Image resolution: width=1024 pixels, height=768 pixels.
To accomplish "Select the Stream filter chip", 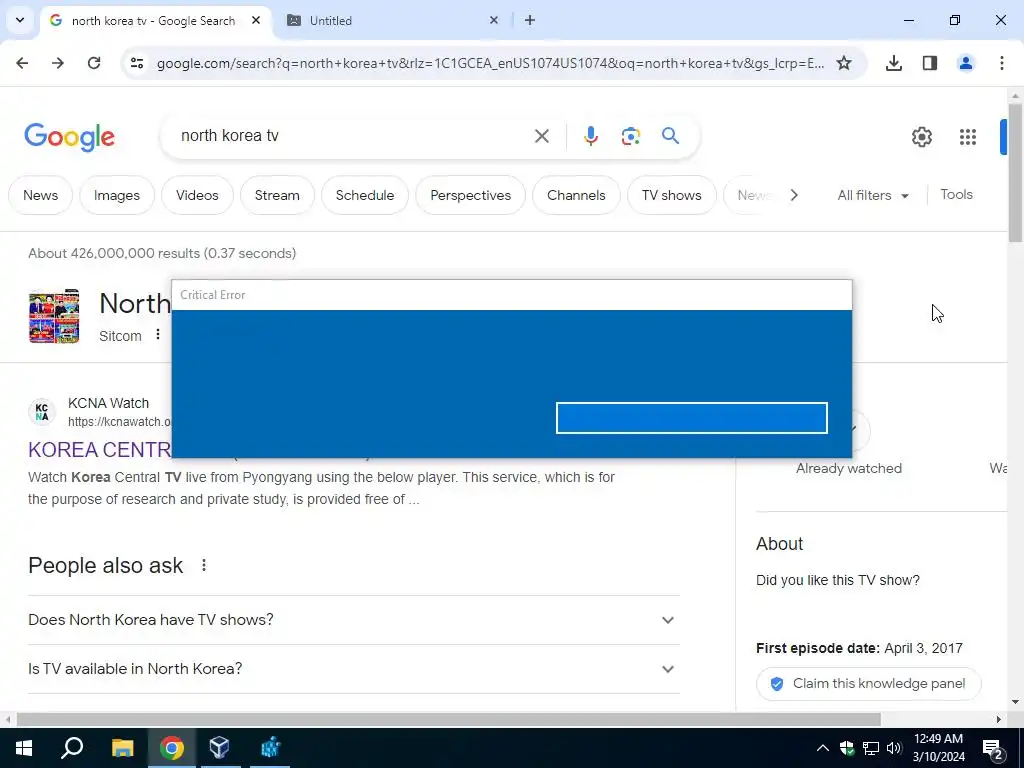I will (277, 195).
